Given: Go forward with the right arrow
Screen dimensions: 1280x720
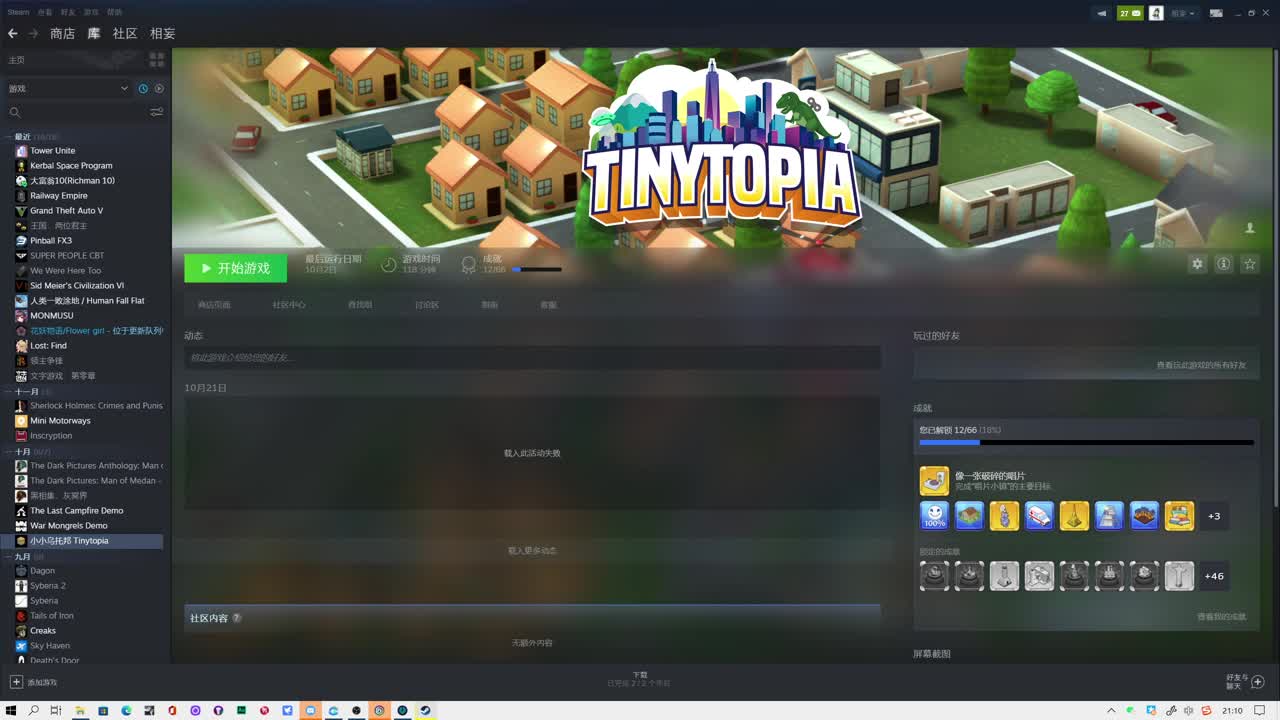Looking at the screenshot, I should [x=33, y=33].
